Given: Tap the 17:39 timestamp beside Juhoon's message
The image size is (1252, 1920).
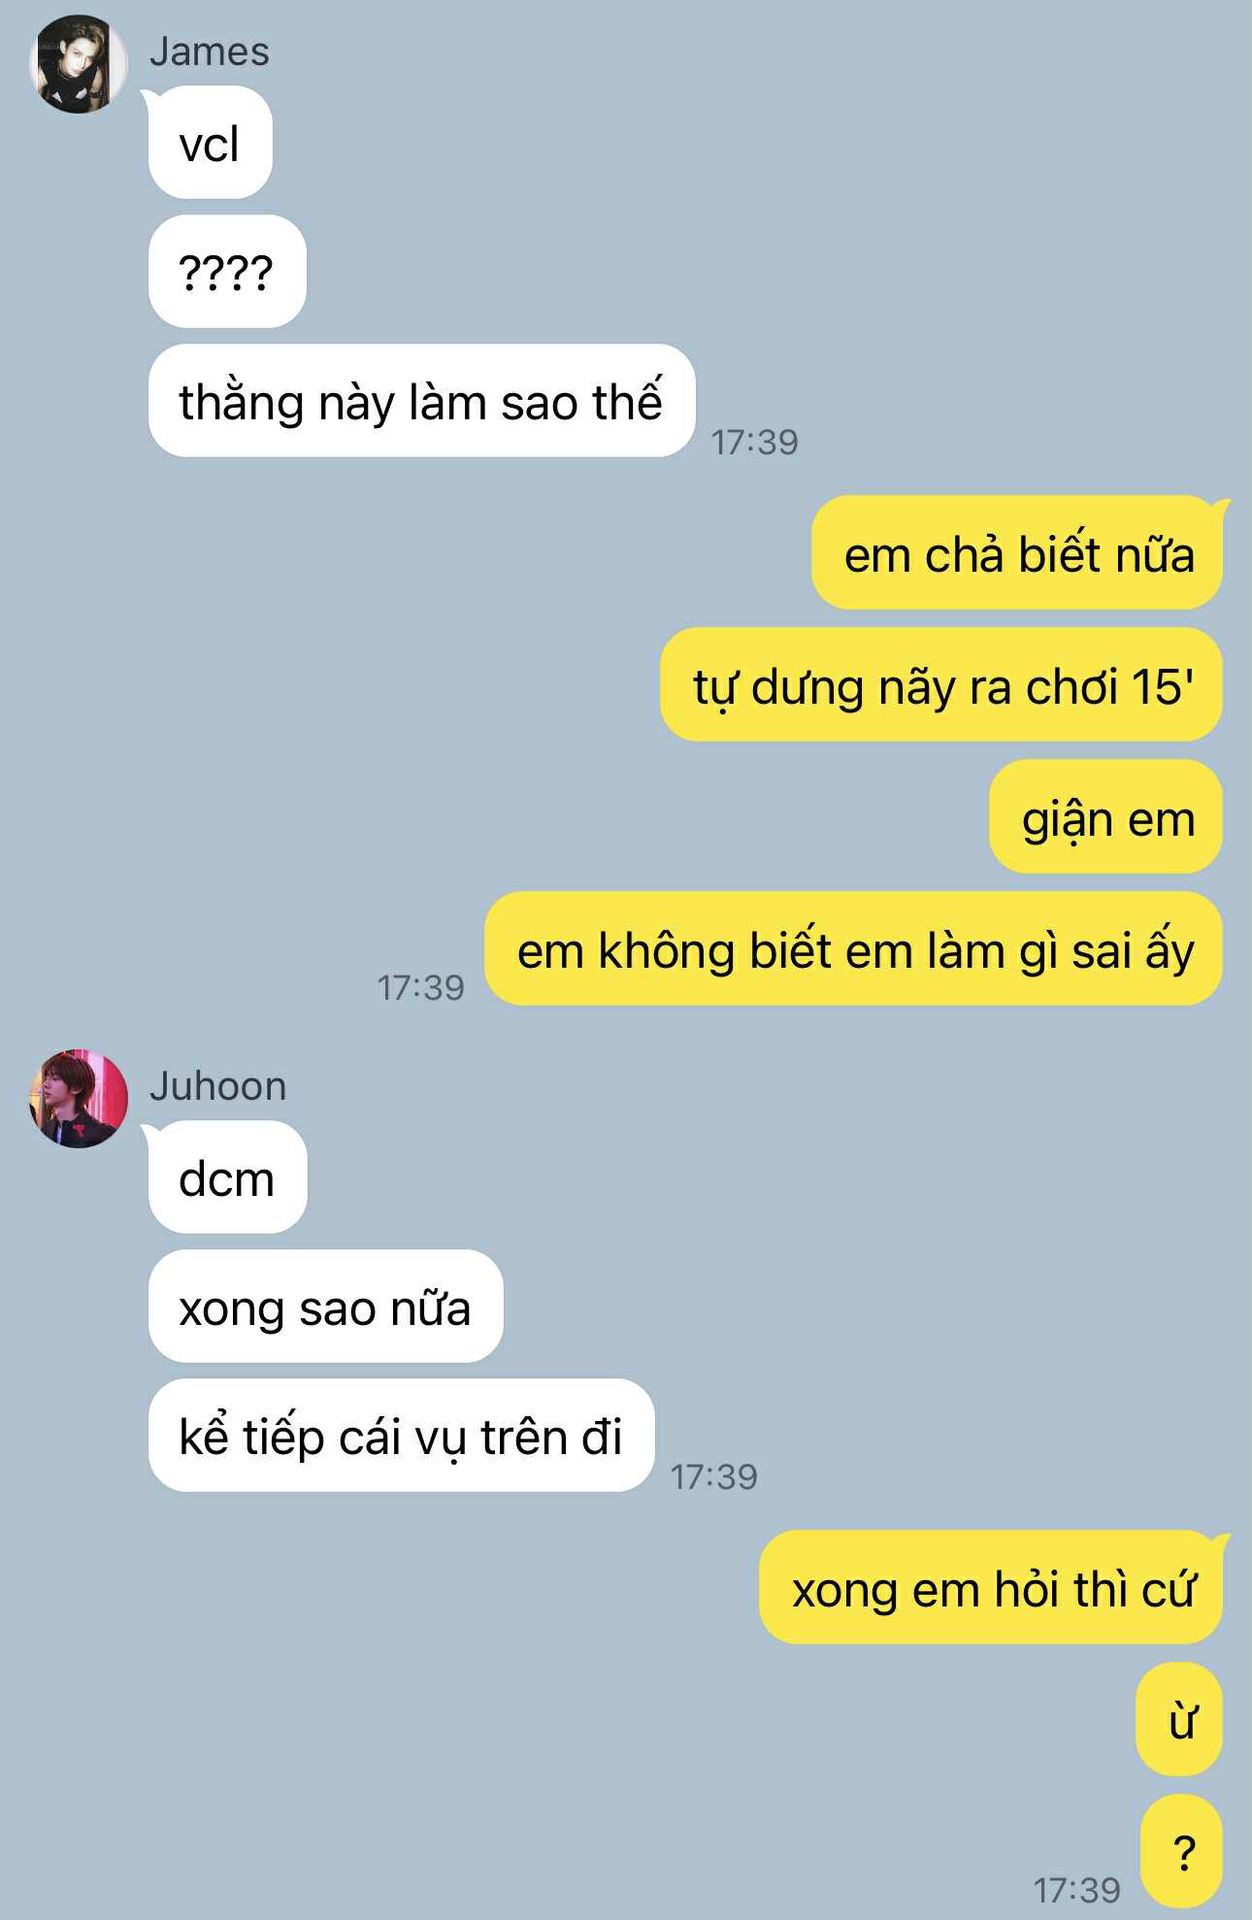Looking at the screenshot, I should click(714, 1476).
